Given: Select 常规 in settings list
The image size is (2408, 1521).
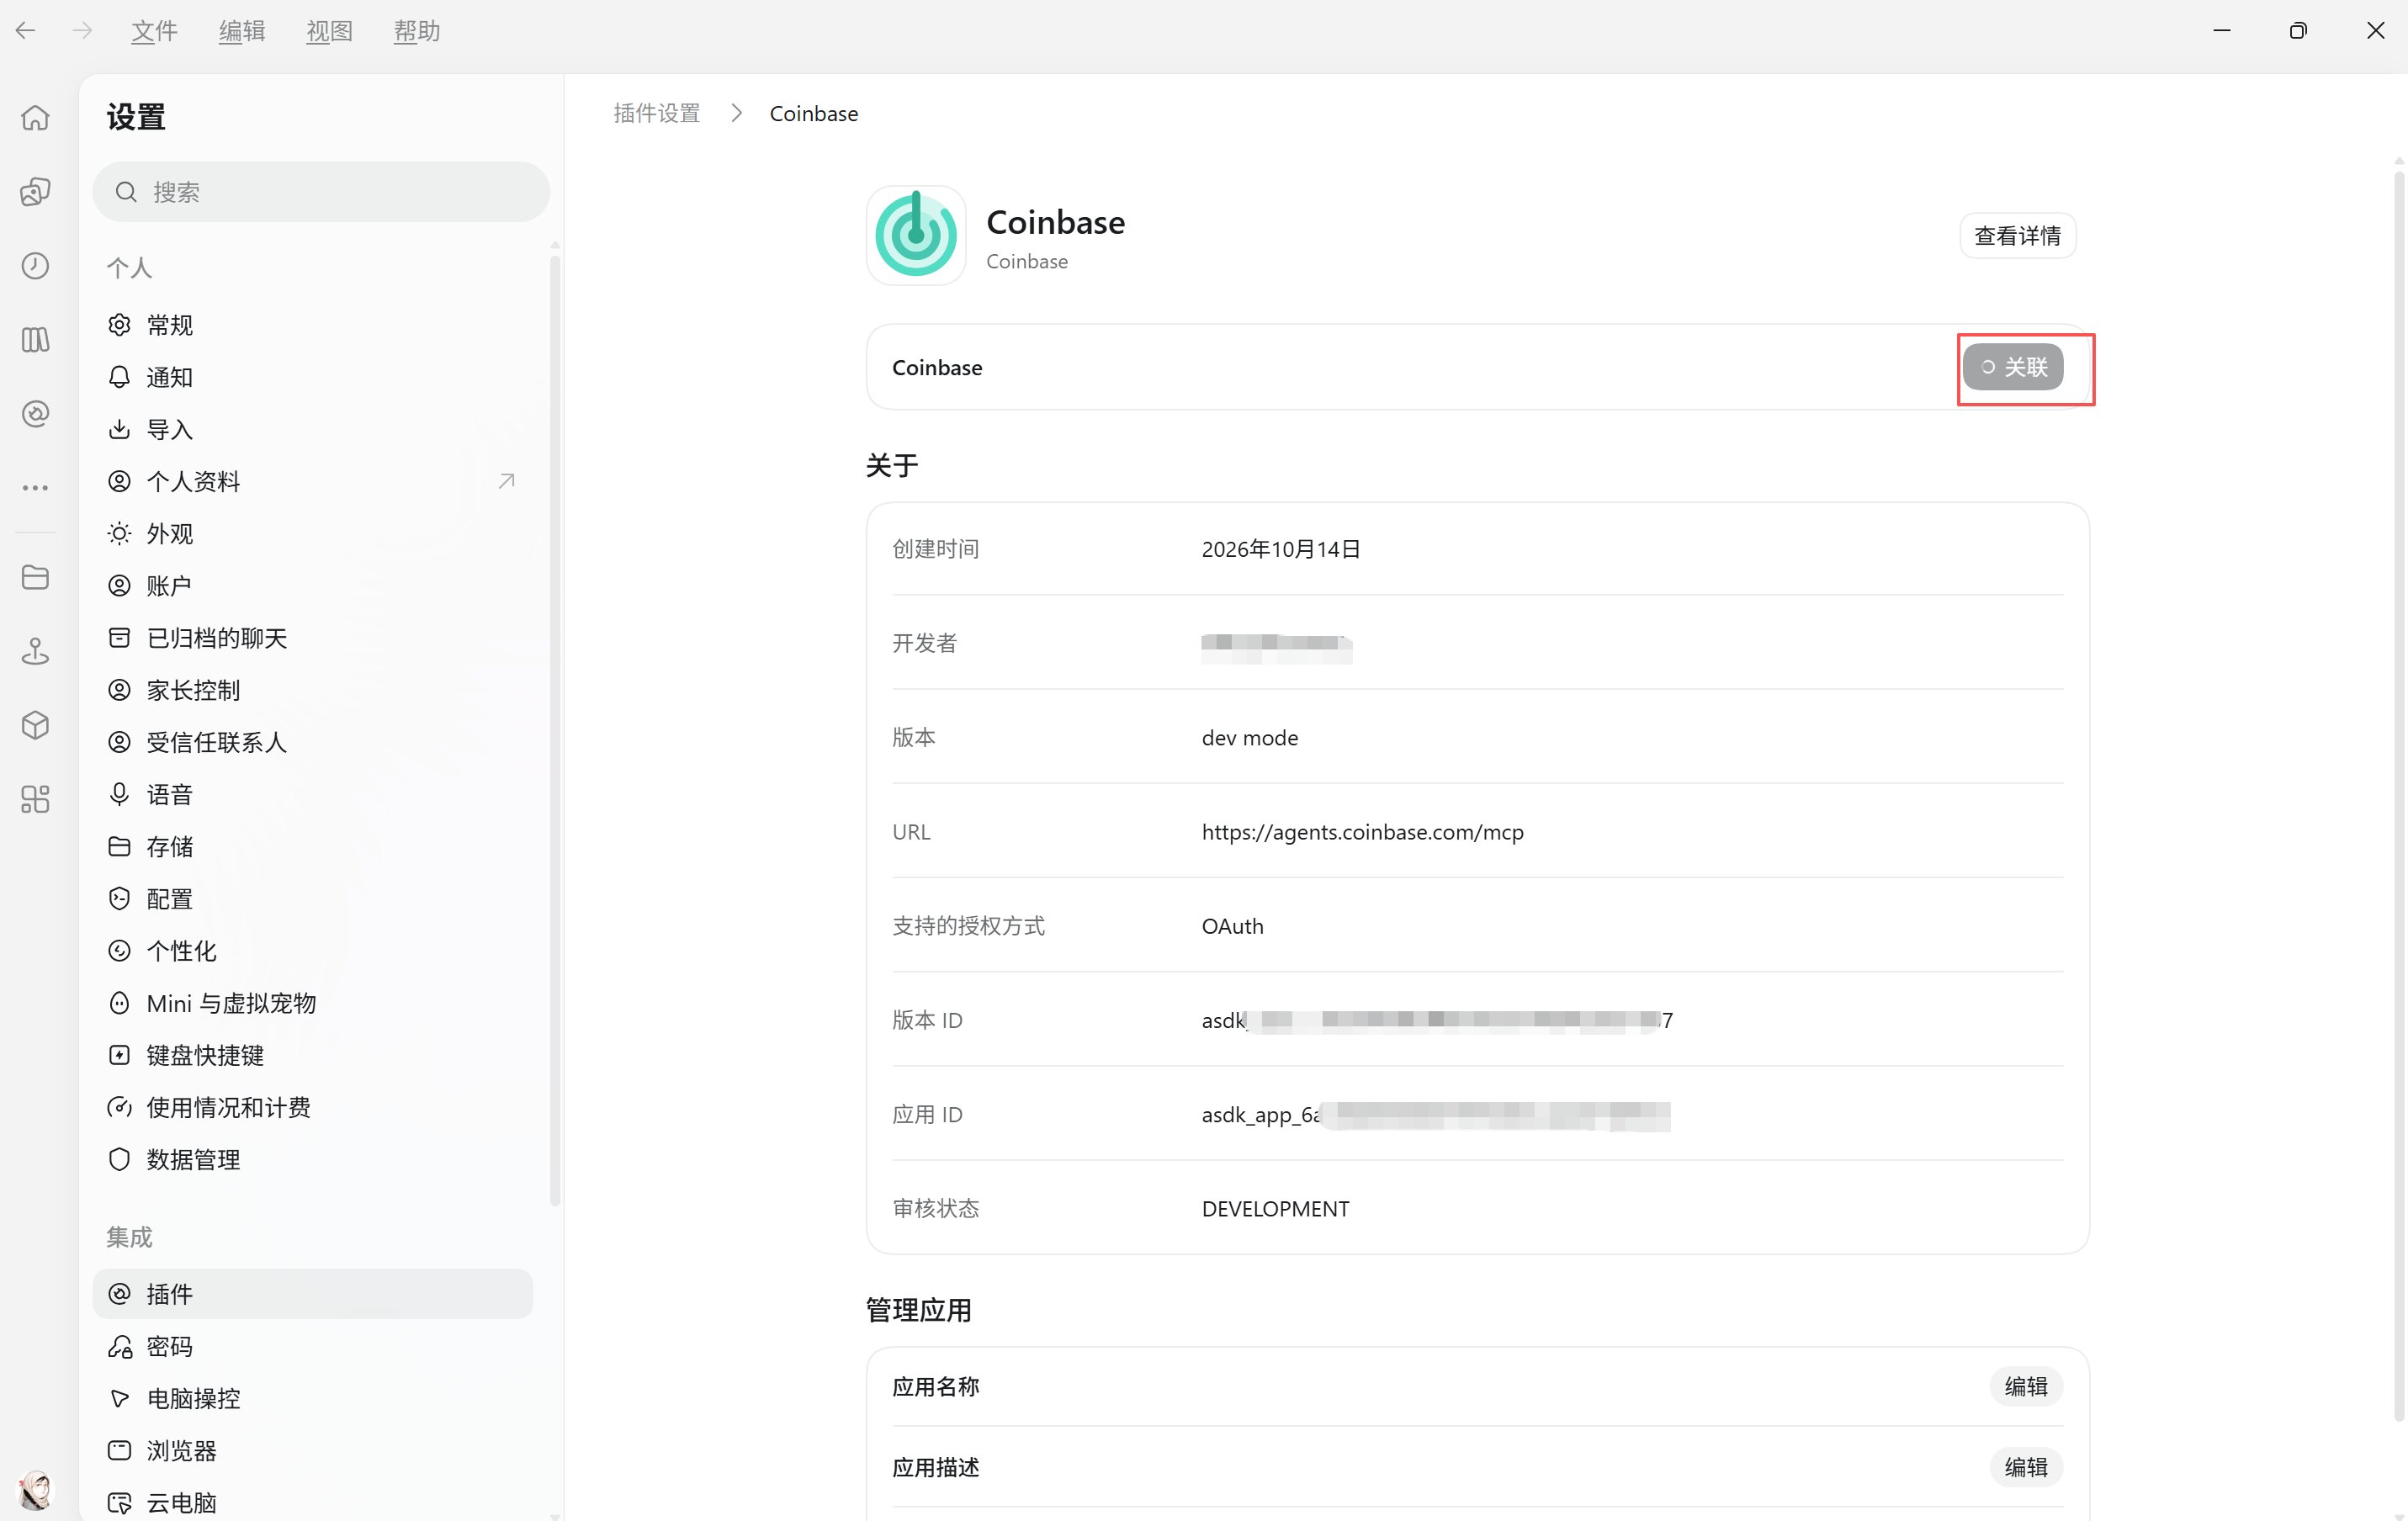Looking at the screenshot, I should click(x=313, y=325).
